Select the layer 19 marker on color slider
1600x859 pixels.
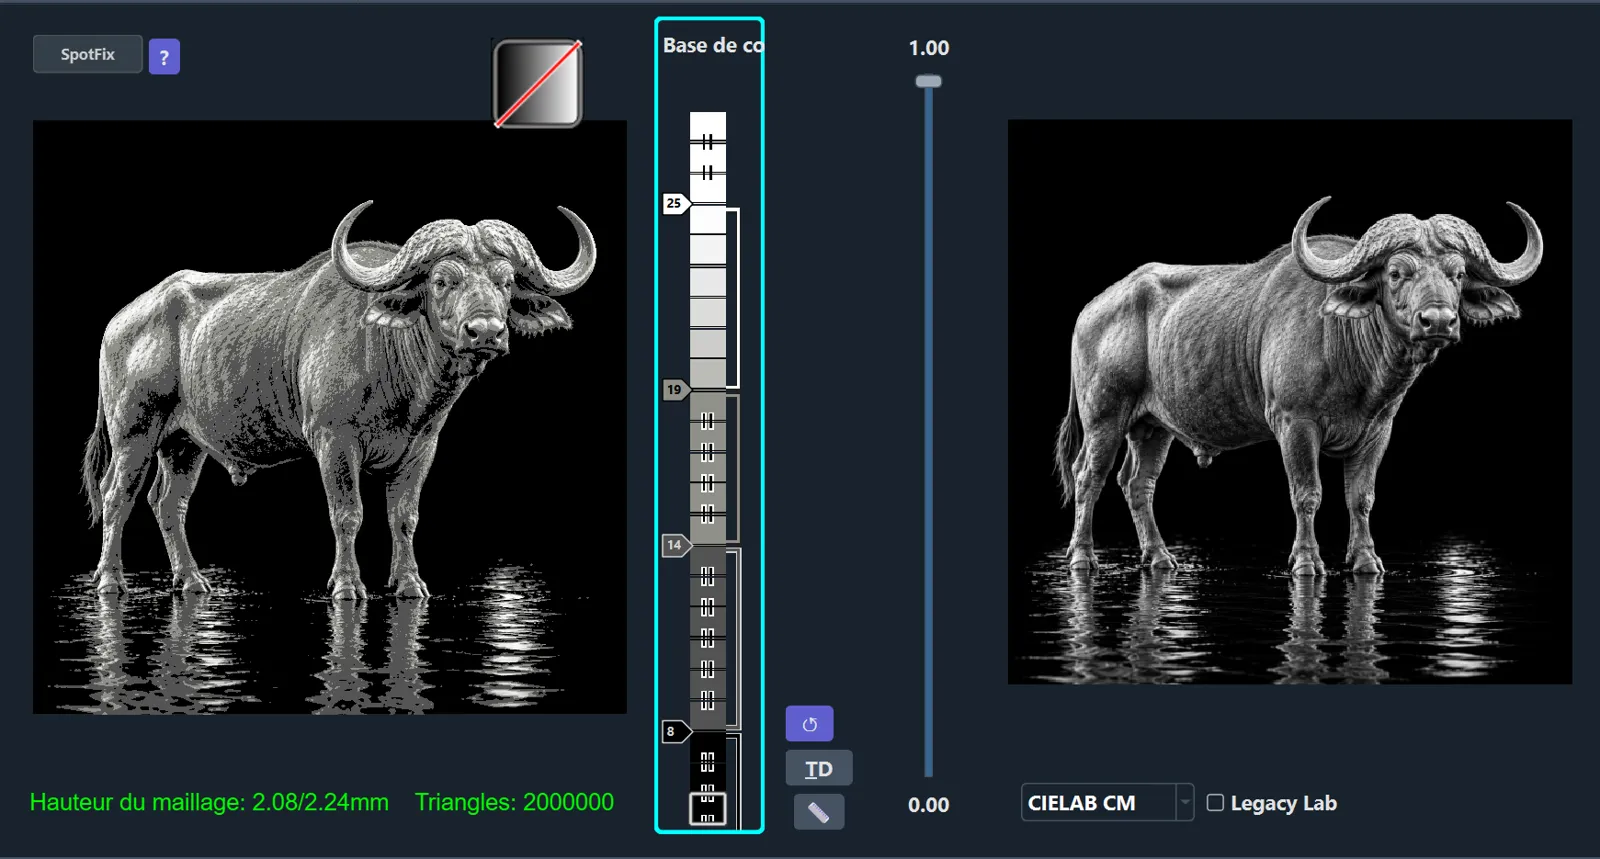pyautogui.click(x=676, y=389)
